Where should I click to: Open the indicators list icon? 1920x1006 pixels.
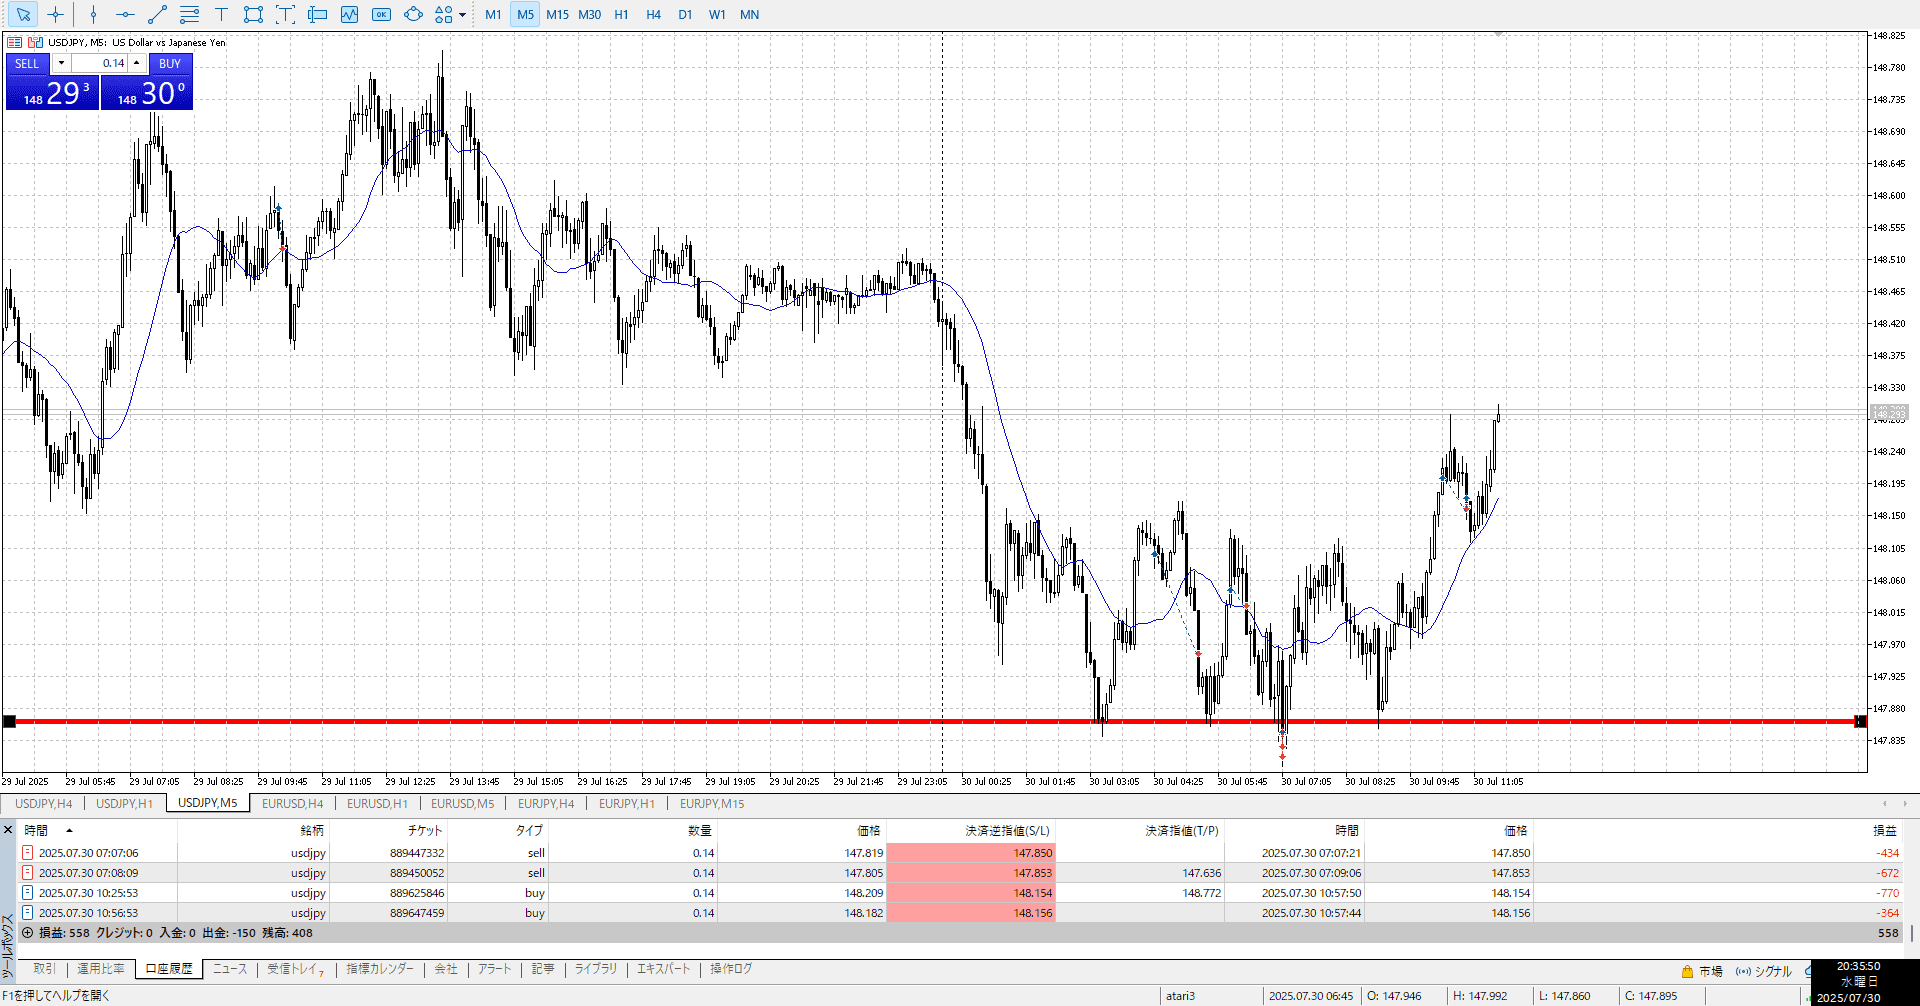pos(349,15)
